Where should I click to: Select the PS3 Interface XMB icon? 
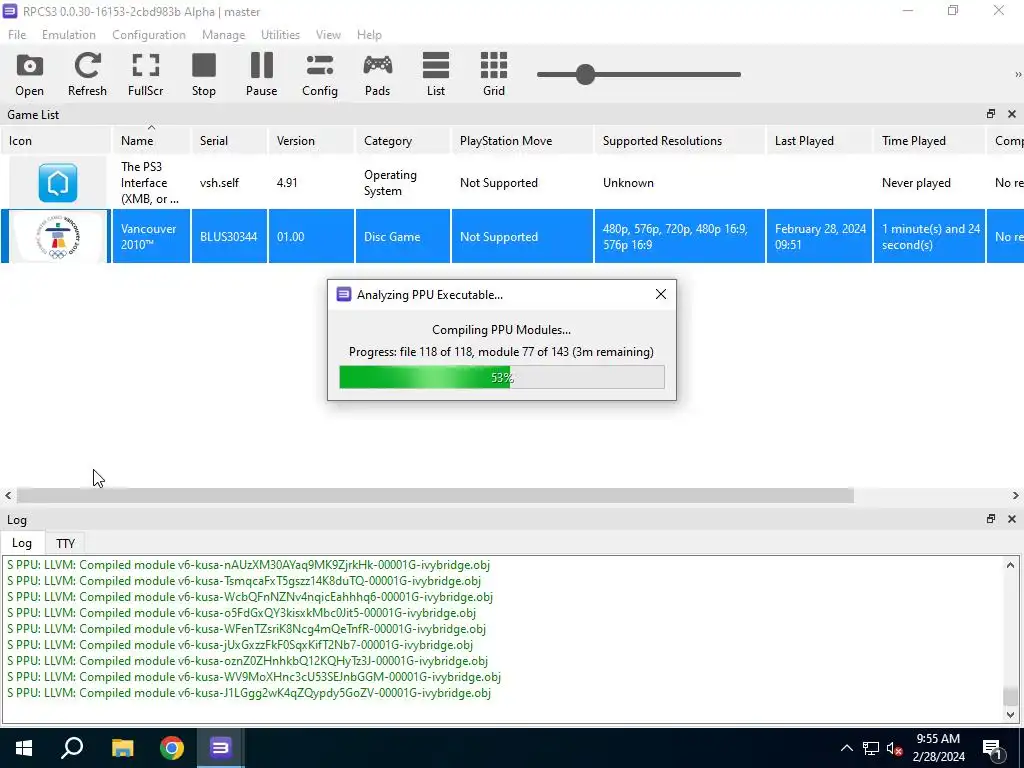(x=57, y=183)
